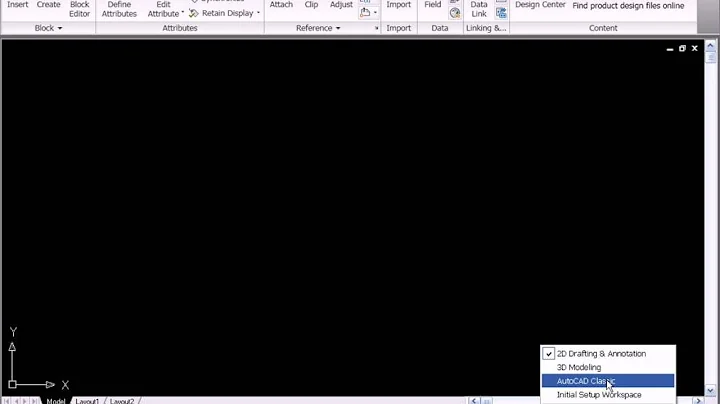Click the last-layout navigation arrow
The height and width of the screenshot is (404, 720).
click(x=34, y=401)
